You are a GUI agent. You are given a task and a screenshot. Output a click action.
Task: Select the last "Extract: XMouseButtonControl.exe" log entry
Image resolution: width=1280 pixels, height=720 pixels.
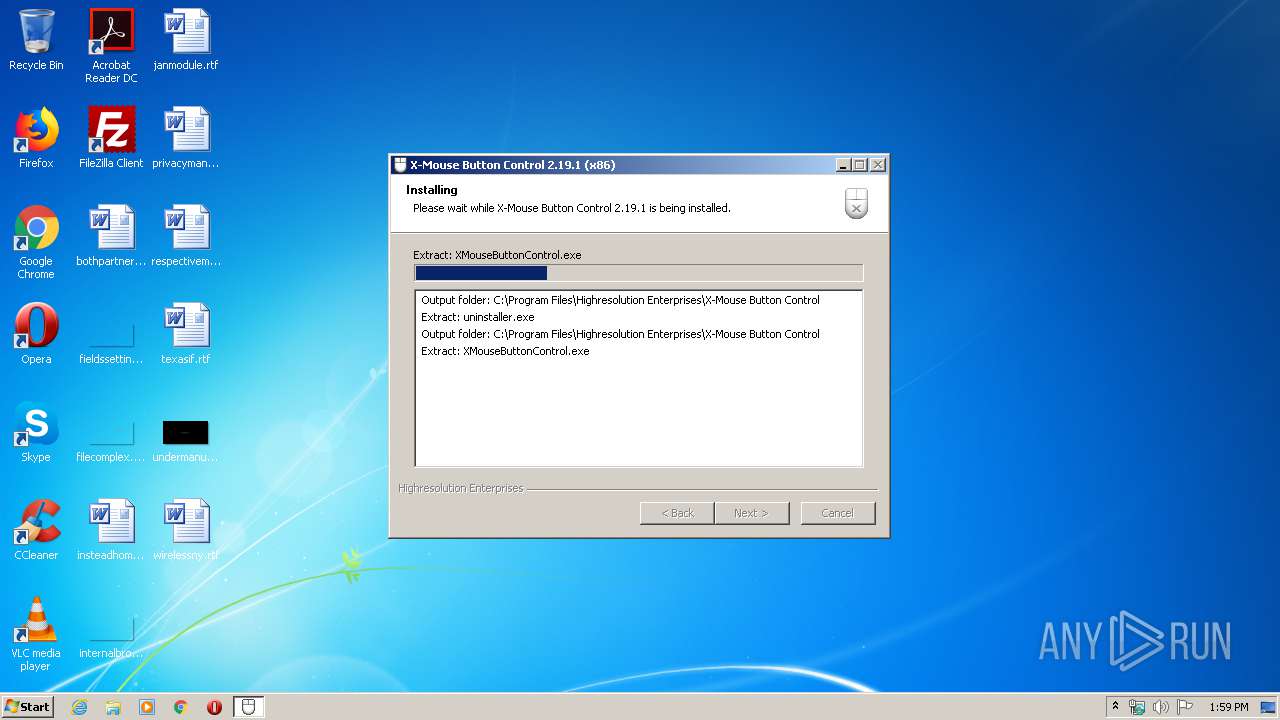coord(505,351)
